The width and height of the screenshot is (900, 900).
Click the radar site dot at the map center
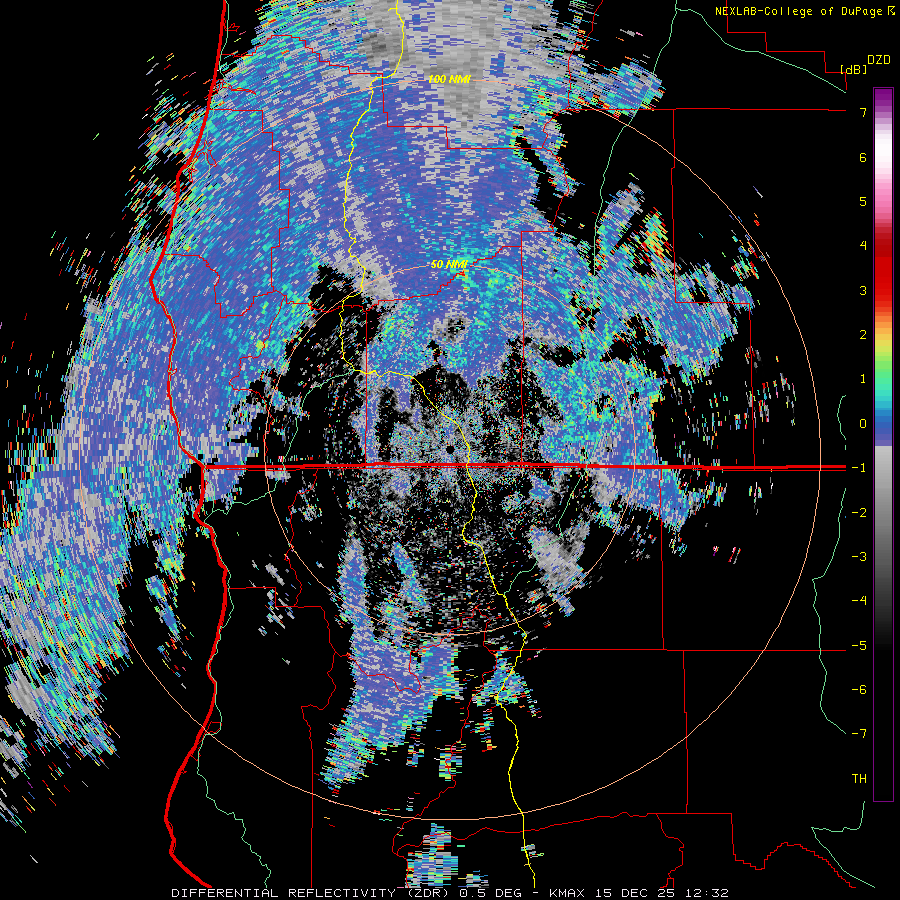point(451,448)
